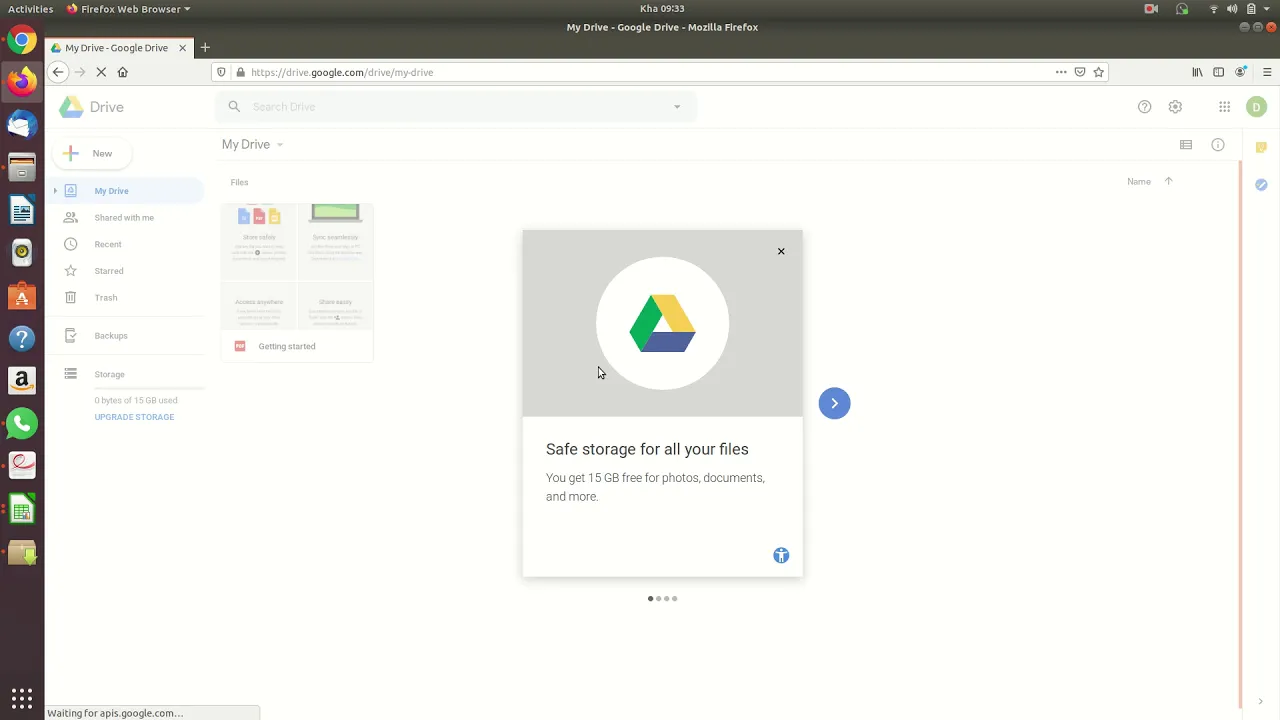This screenshot has width=1280, height=720.
Task: Show details info panel
Action: point(1218,145)
